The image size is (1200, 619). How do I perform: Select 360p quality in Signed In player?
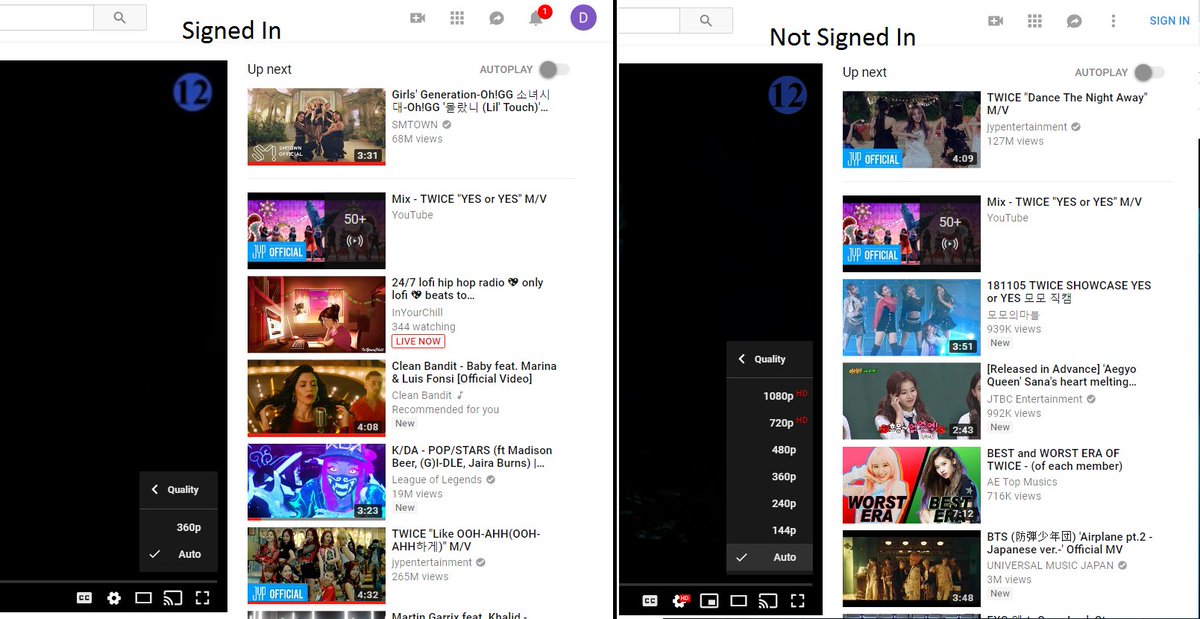tap(179, 527)
